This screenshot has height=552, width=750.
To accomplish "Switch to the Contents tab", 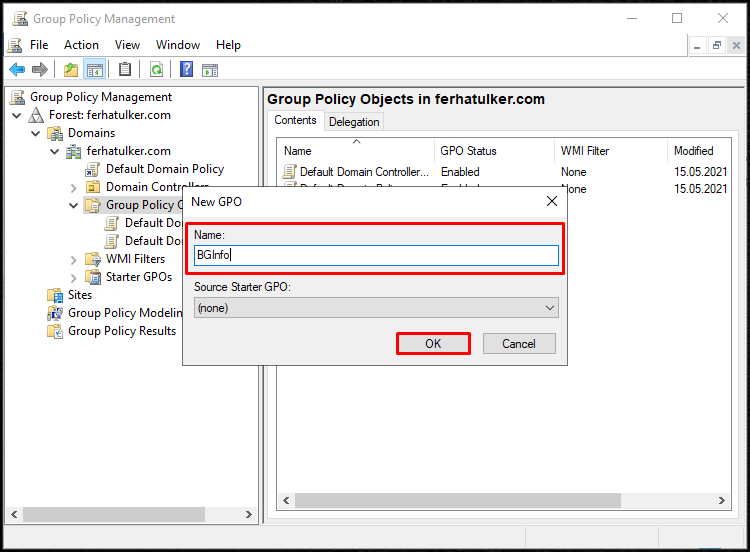I will point(295,120).
